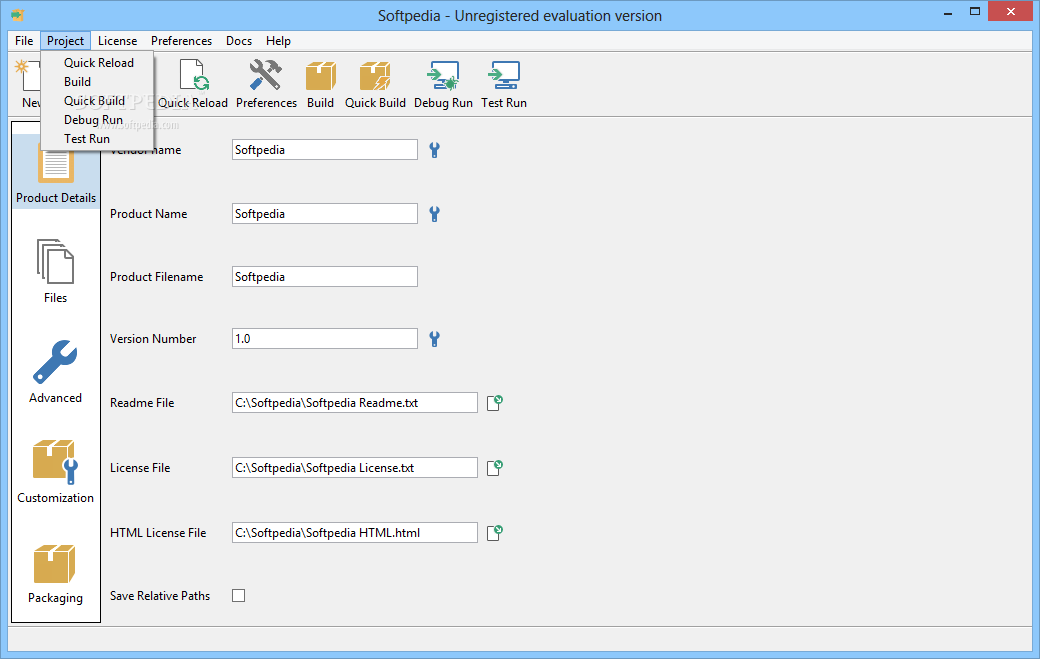Choose Debug Run in Project menu
Screen dimensions: 1040x659
click(98, 120)
